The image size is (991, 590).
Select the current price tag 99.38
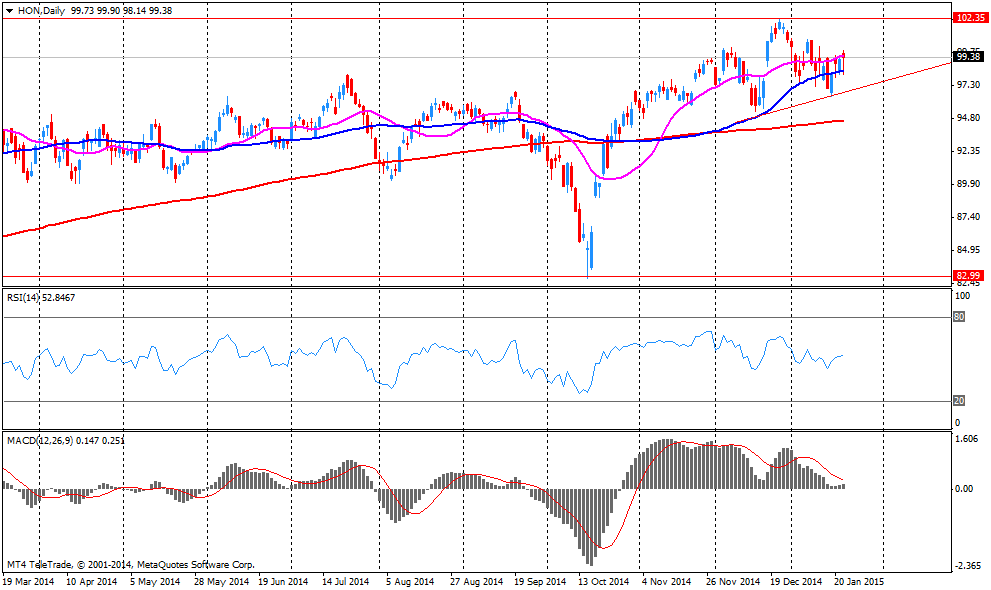[969, 57]
